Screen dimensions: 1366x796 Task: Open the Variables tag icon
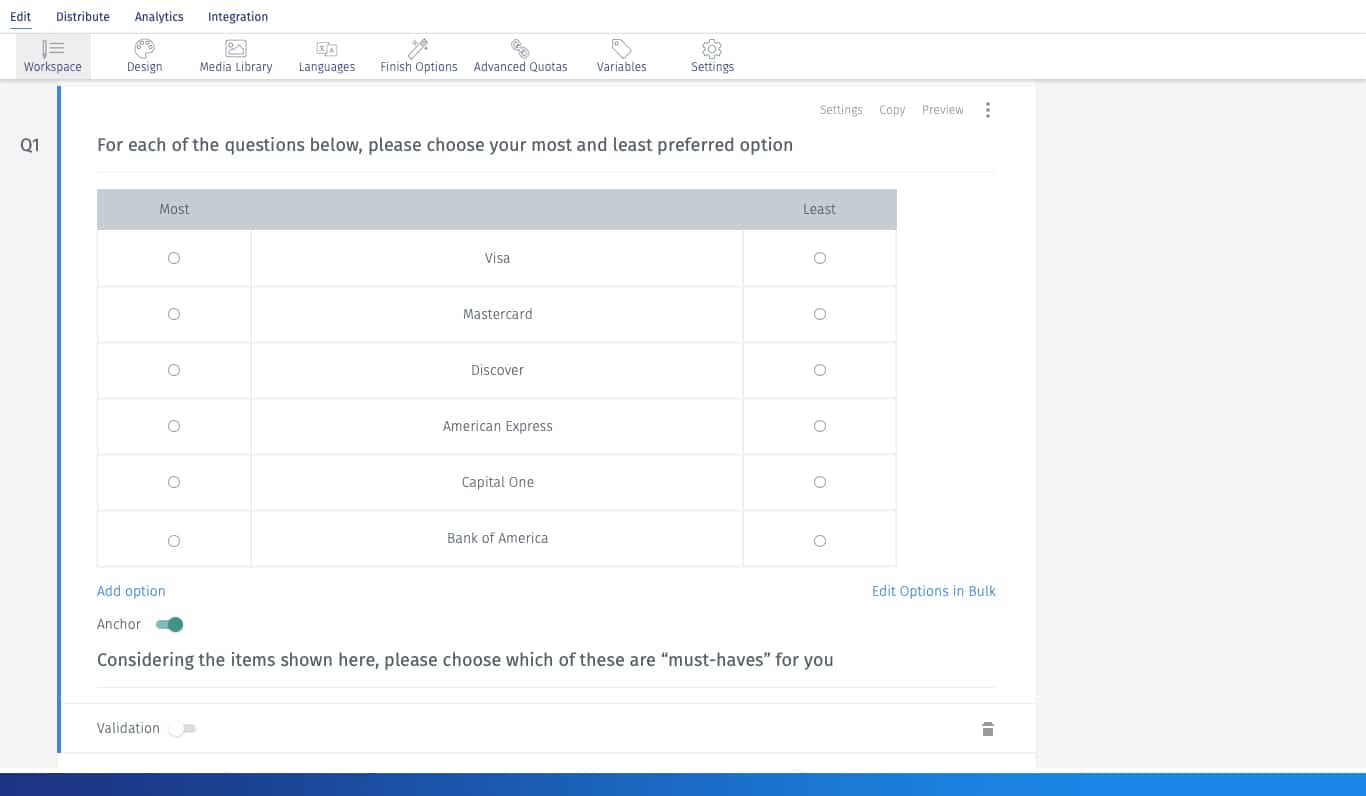(x=621, y=48)
